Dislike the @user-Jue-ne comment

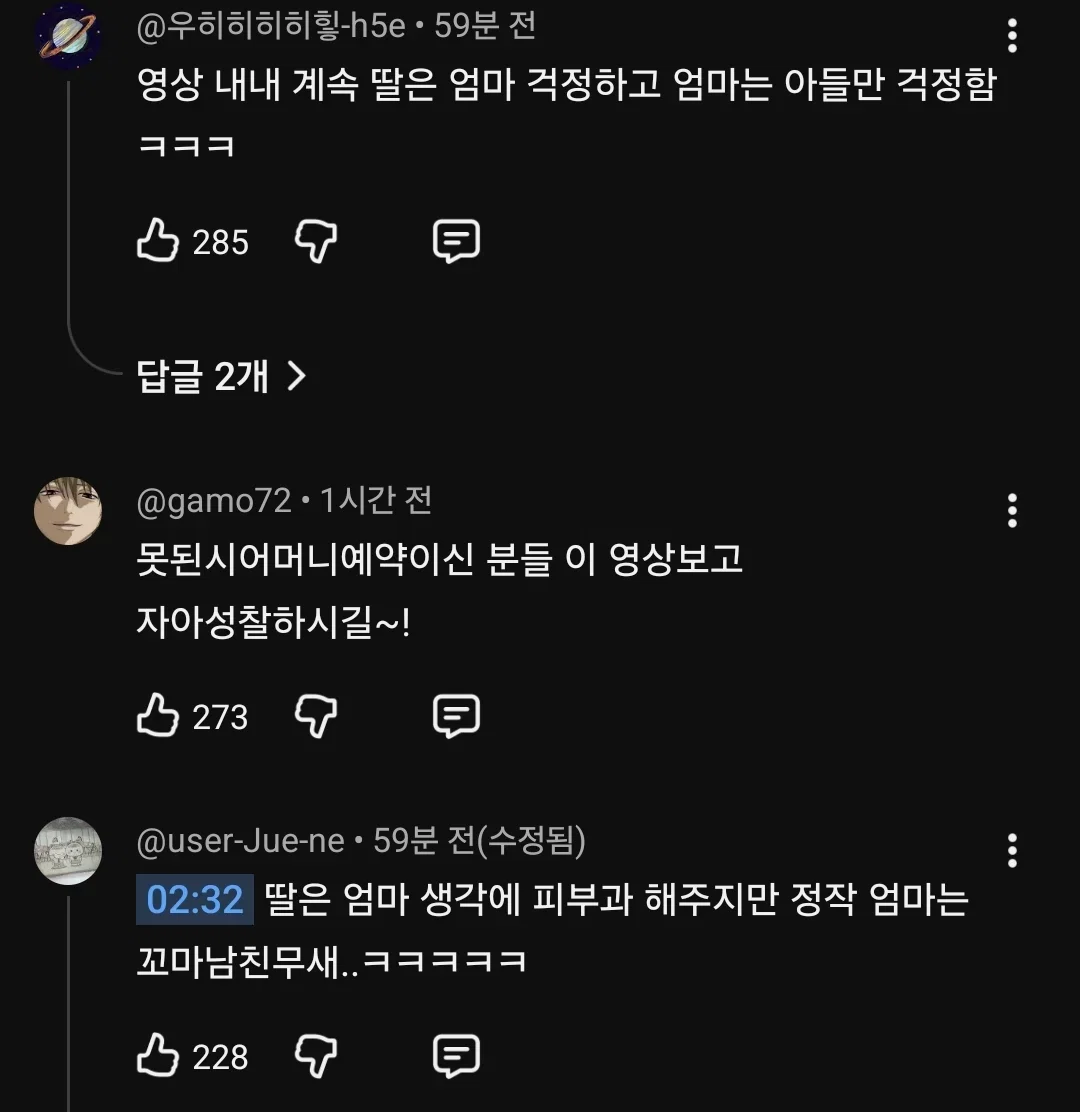316,1055
